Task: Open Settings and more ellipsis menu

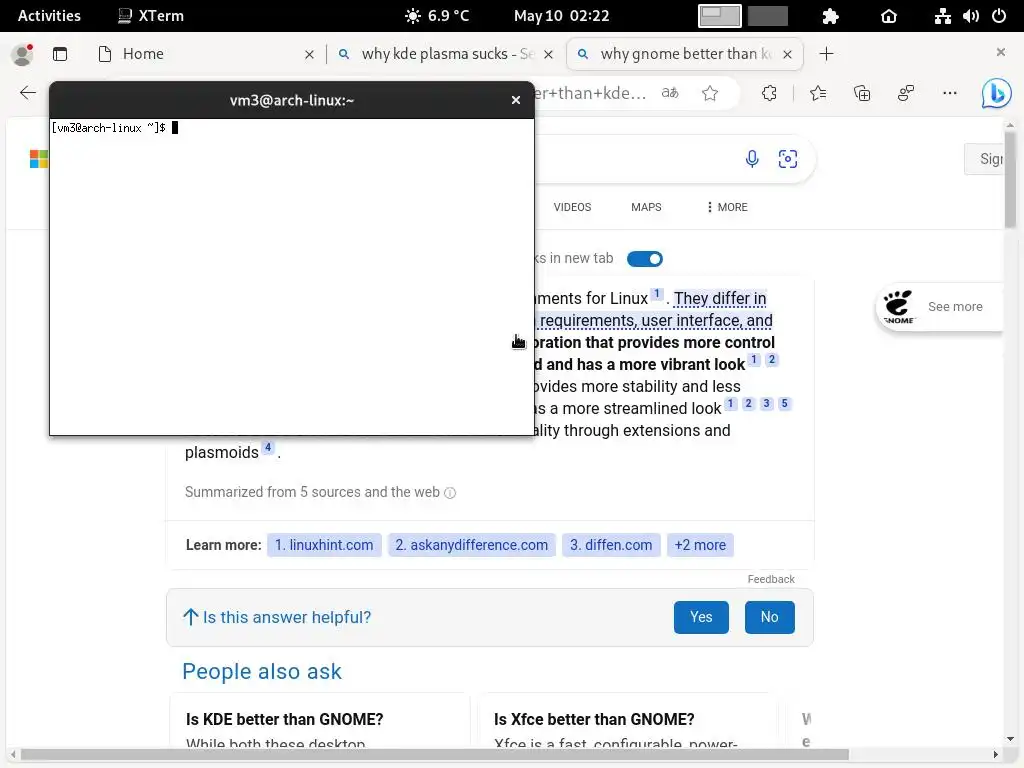Action: (950, 93)
